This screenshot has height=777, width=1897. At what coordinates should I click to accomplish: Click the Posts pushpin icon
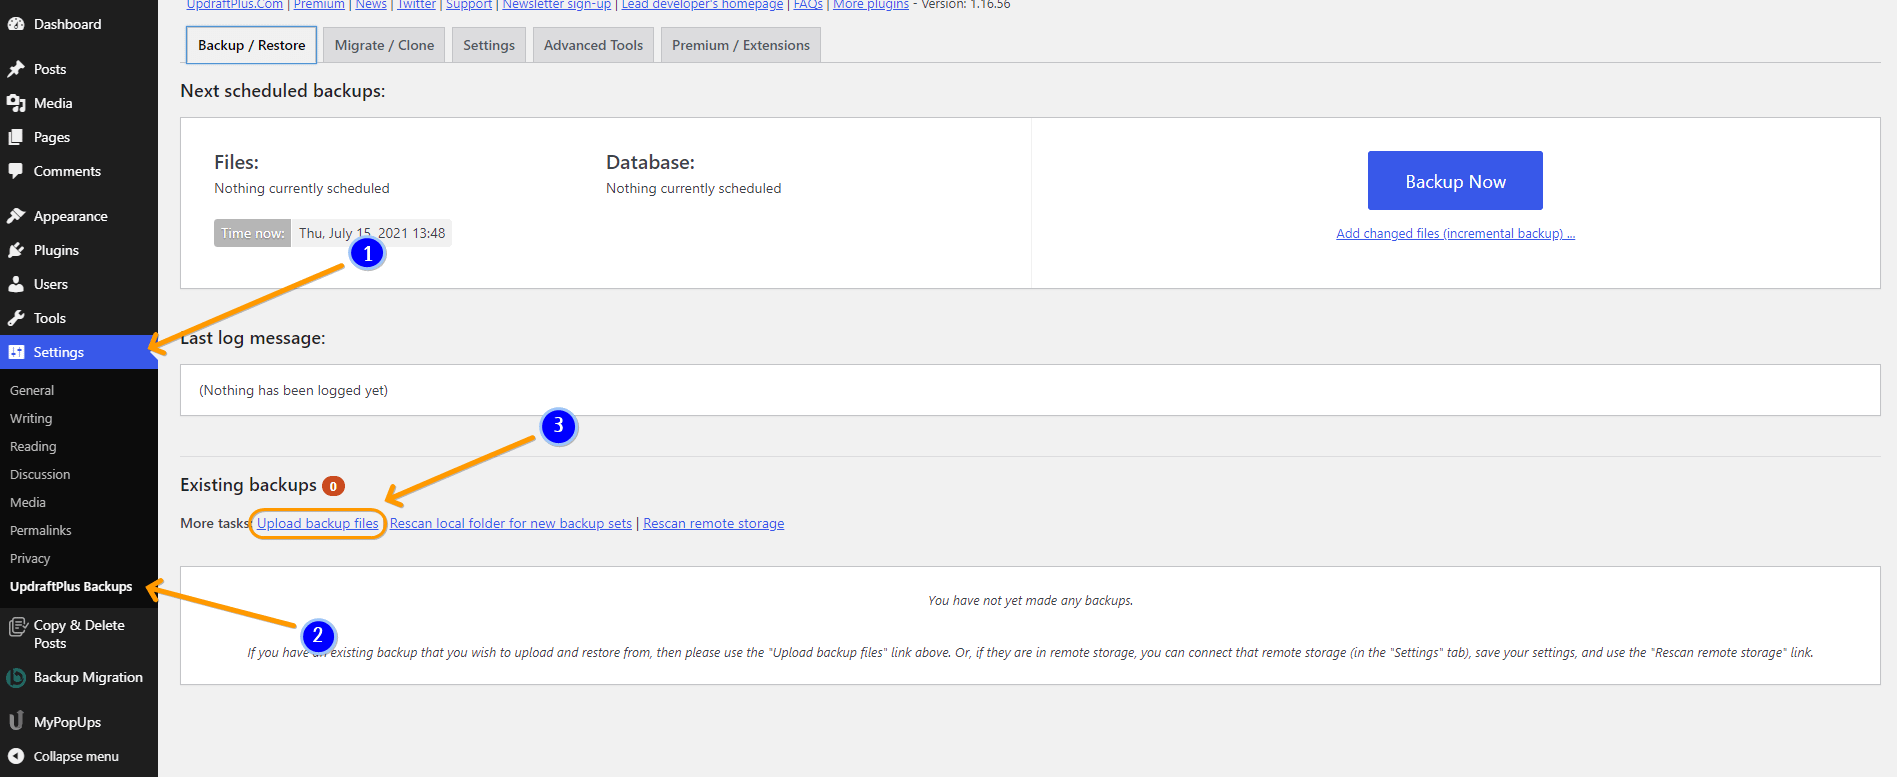click(16, 69)
